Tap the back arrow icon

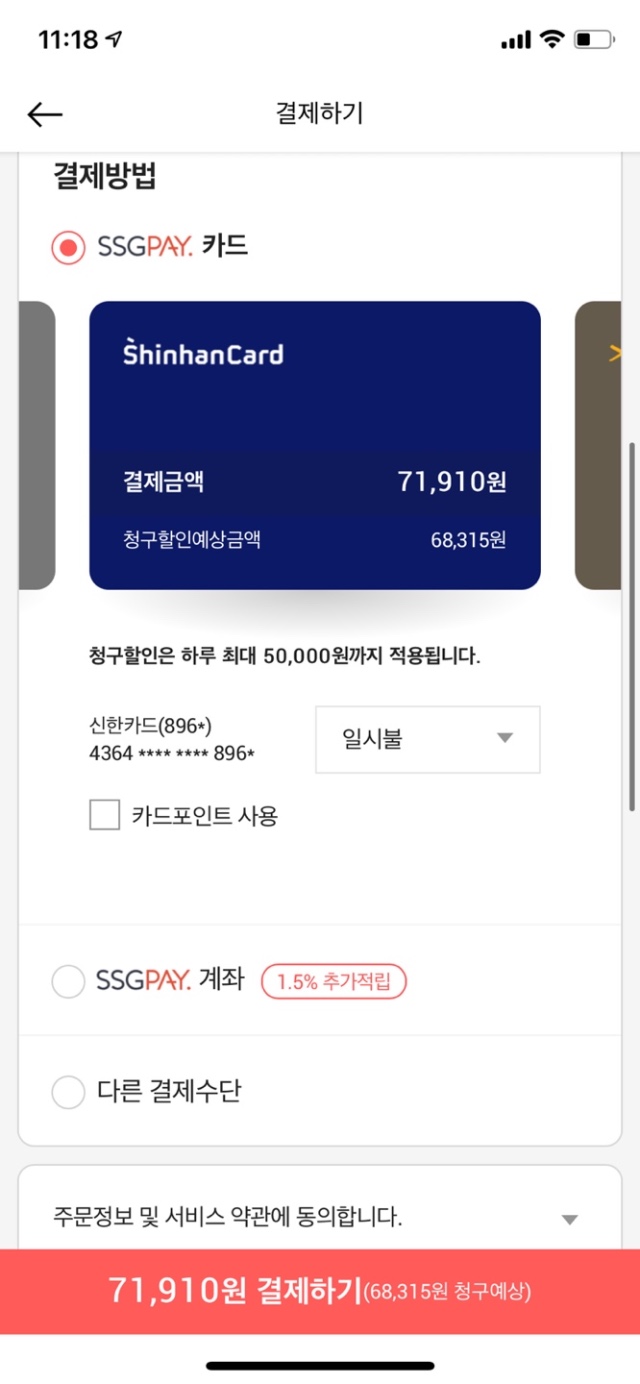click(x=45, y=115)
